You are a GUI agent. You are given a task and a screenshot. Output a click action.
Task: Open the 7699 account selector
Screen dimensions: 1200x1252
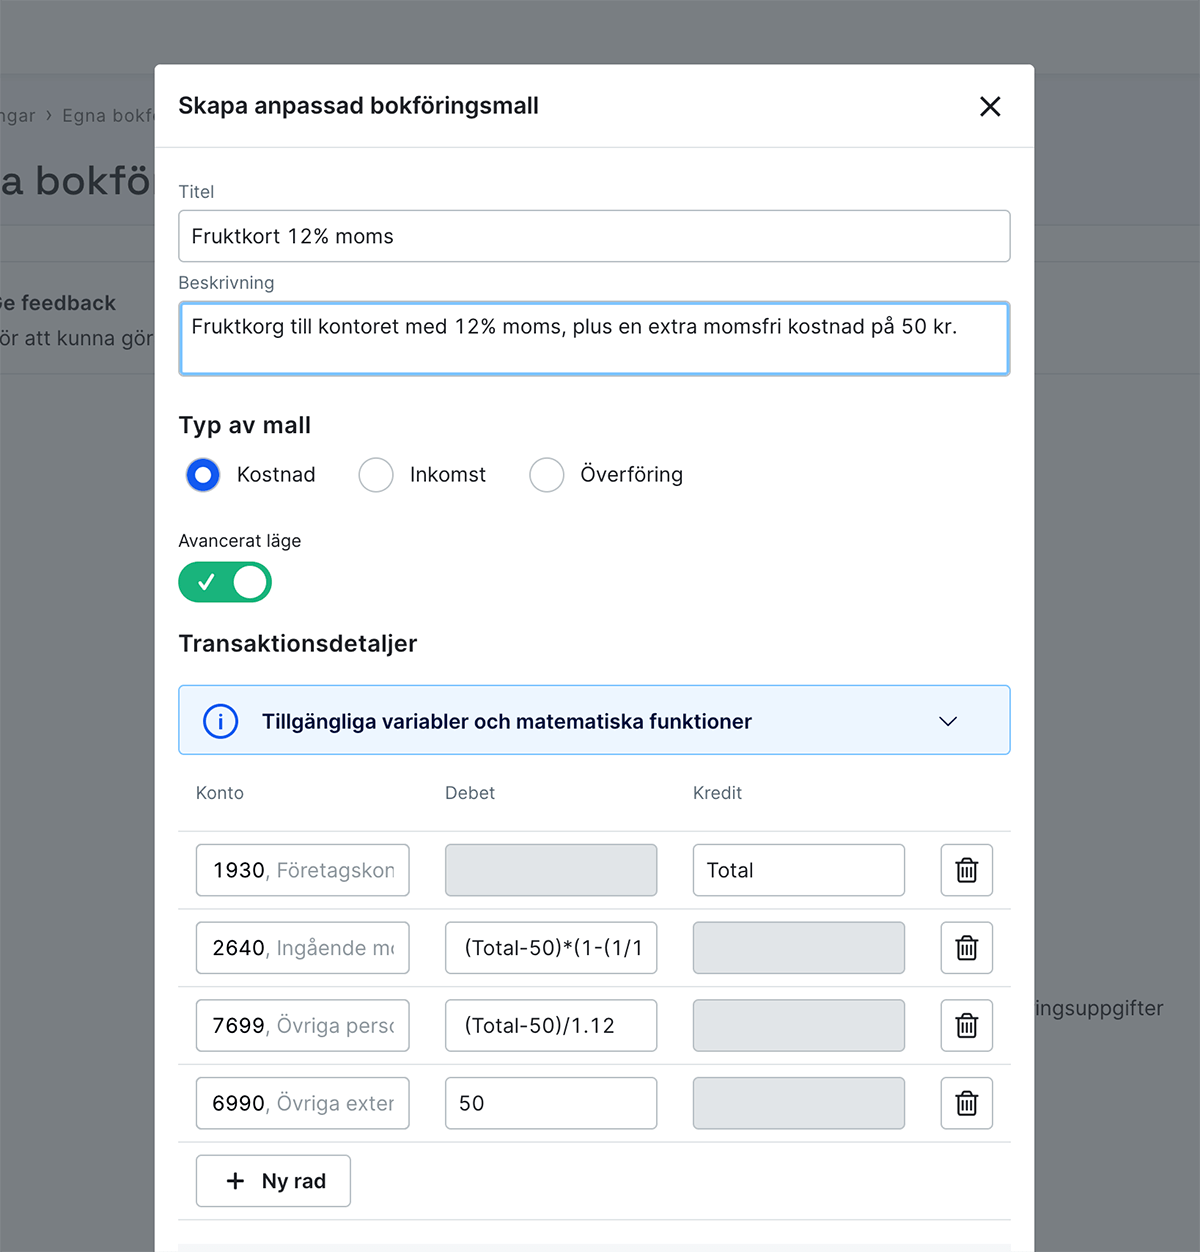click(x=302, y=1025)
